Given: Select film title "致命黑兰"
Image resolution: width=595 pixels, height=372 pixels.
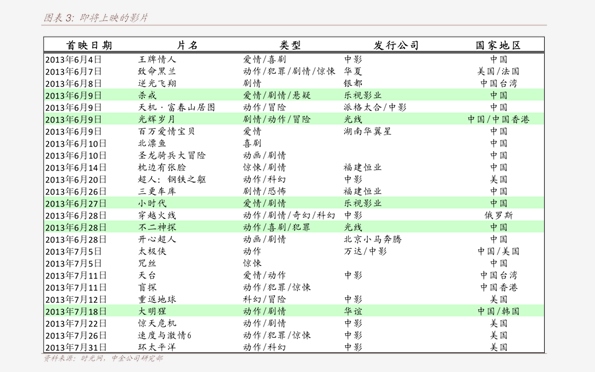Looking at the screenshot, I should pyautogui.click(x=157, y=71).
